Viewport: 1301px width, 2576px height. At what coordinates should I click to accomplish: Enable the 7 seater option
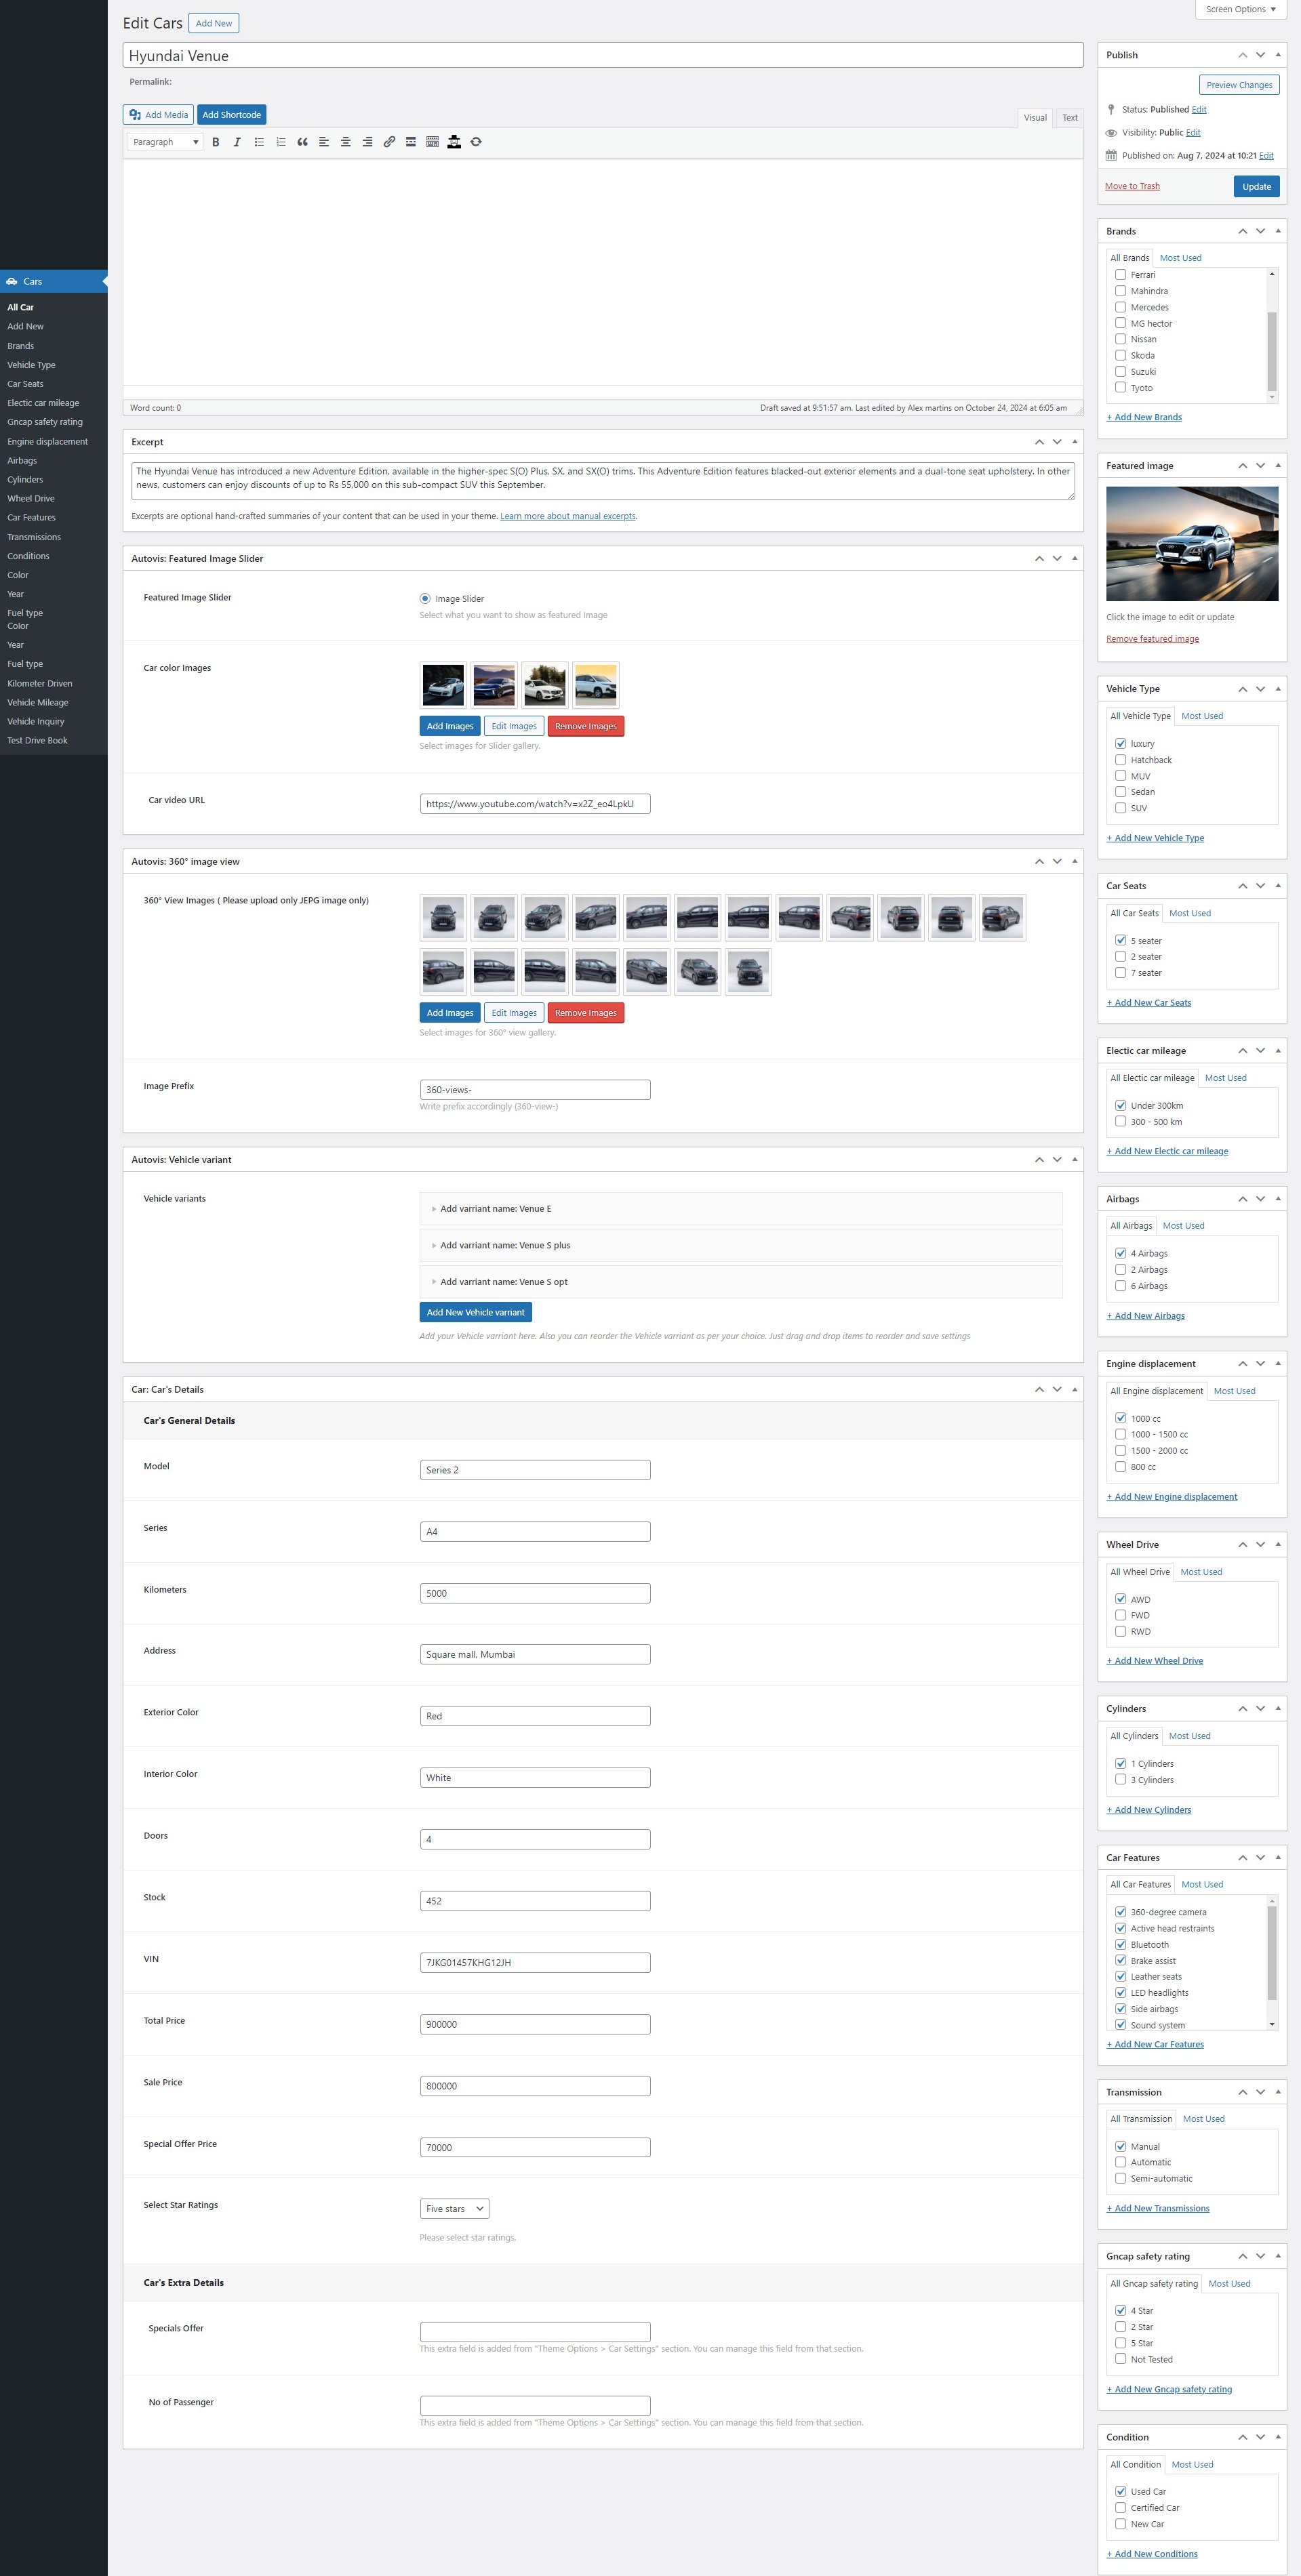[x=1121, y=973]
